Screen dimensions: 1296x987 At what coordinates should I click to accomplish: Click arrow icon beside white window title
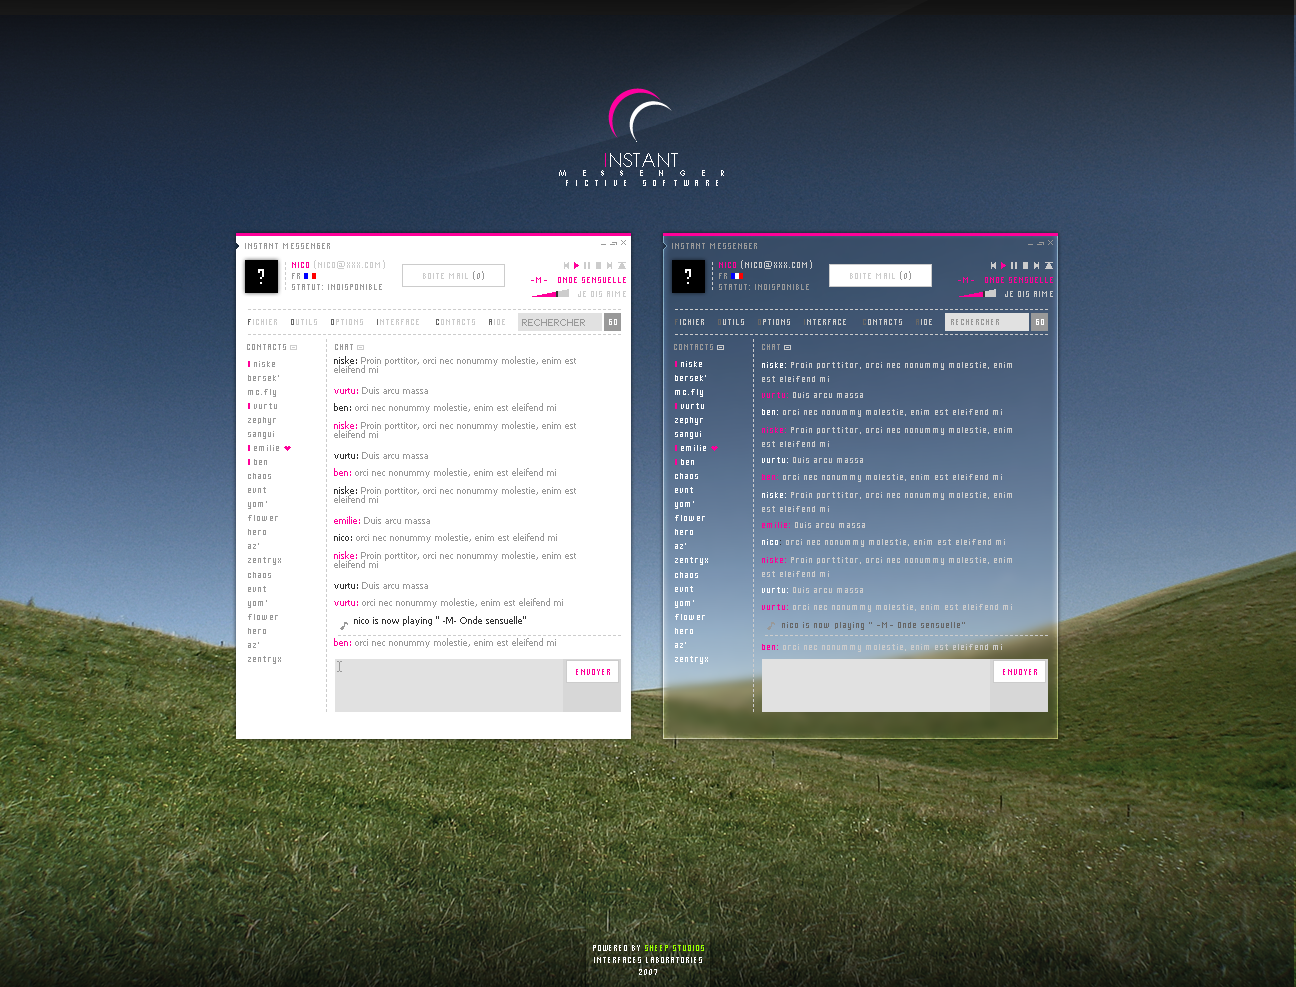[238, 245]
